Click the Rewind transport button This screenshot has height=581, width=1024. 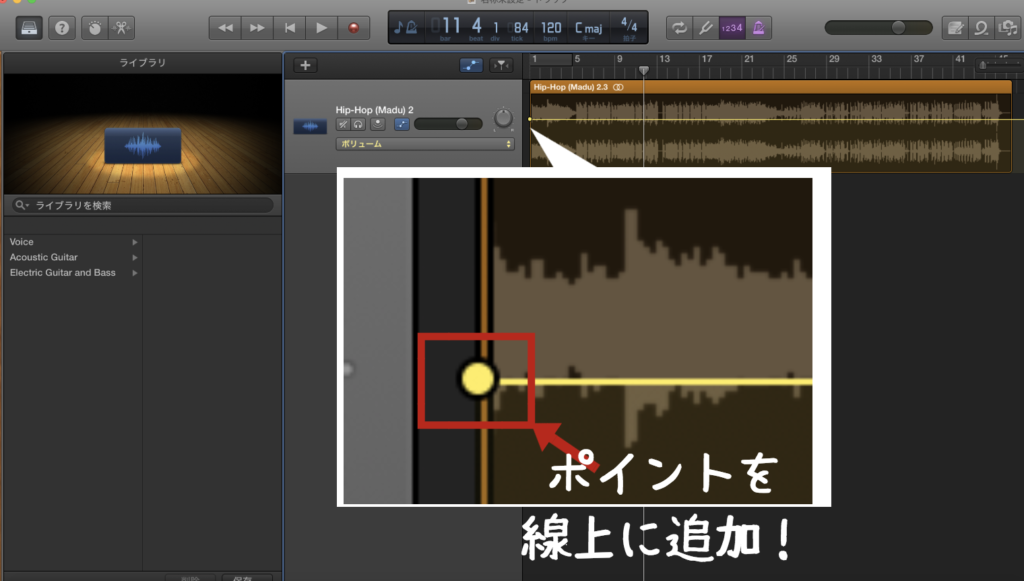[x=225, y=28]
